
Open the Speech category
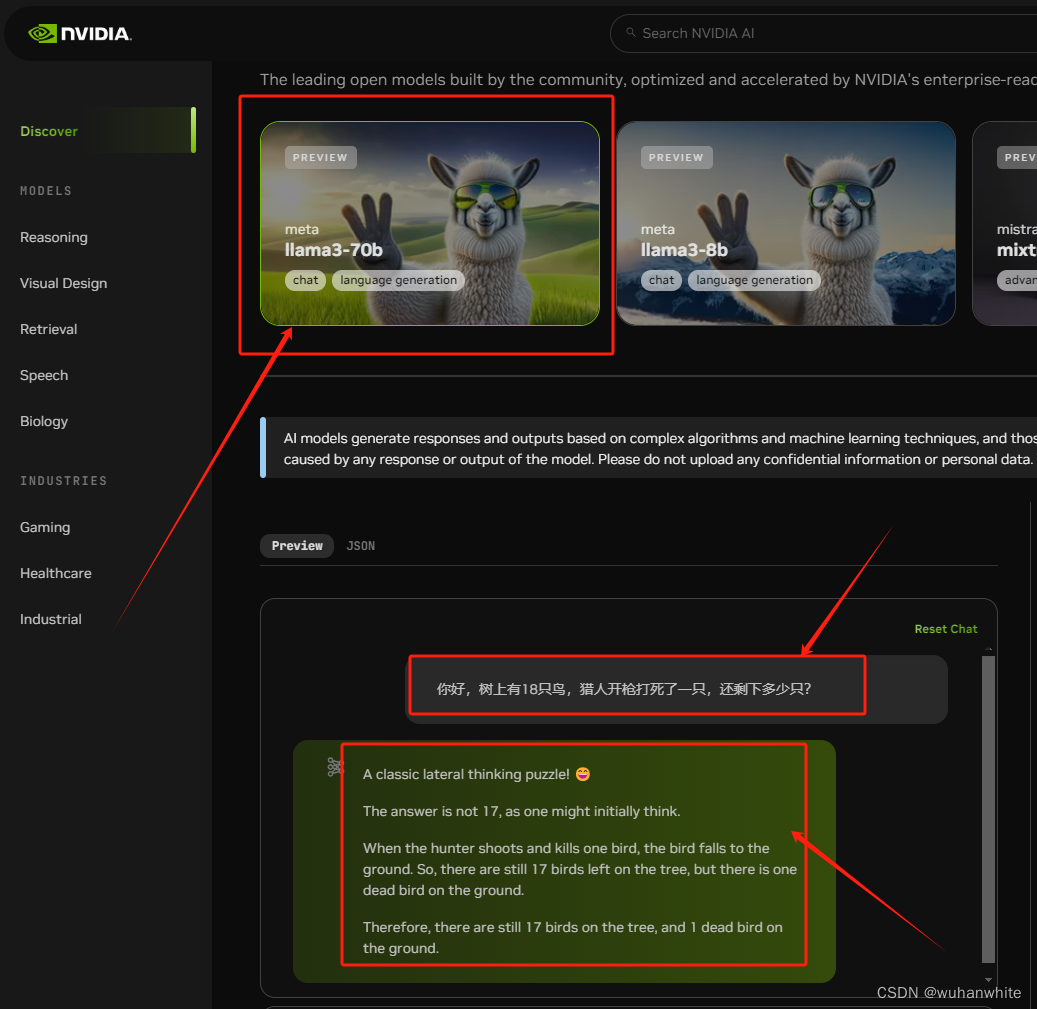point(44,375)
